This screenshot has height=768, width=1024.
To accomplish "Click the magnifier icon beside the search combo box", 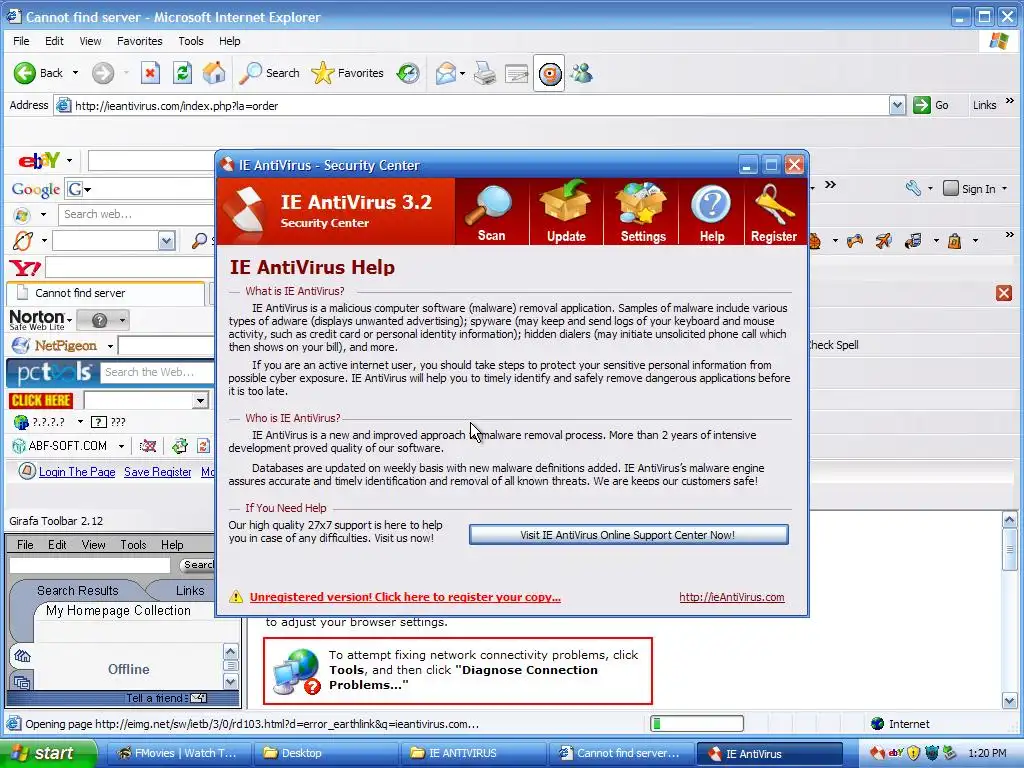I will pyautogui.click(x=199, y=241).
